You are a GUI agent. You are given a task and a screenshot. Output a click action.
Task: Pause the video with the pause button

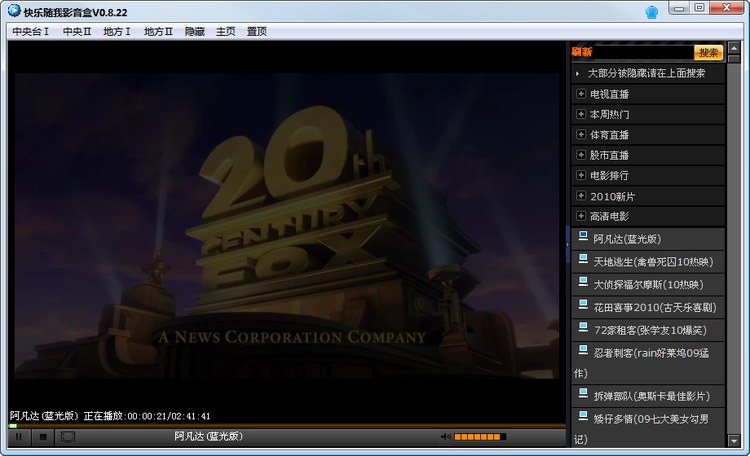pyautogui.click(x=18, y=436)
